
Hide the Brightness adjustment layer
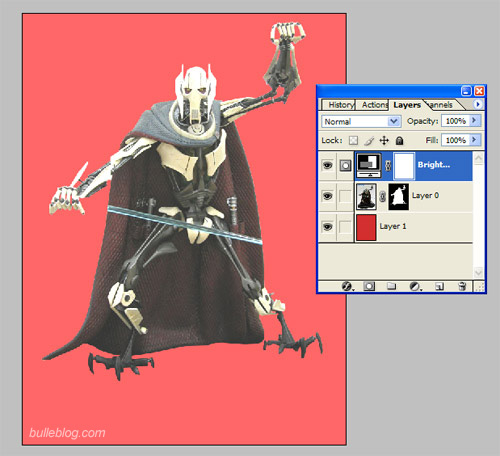(x=327, y=165)
